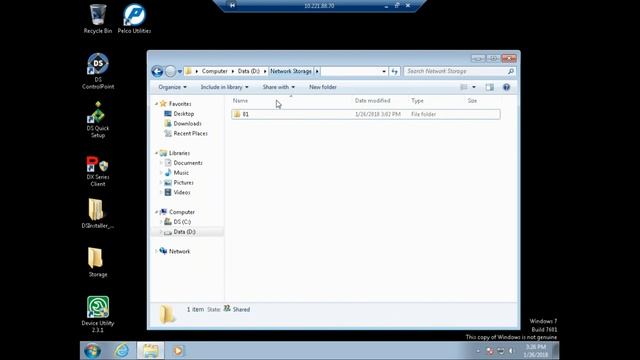Open address bar history dropdown
640x360 pixels.
pos(384,71)
